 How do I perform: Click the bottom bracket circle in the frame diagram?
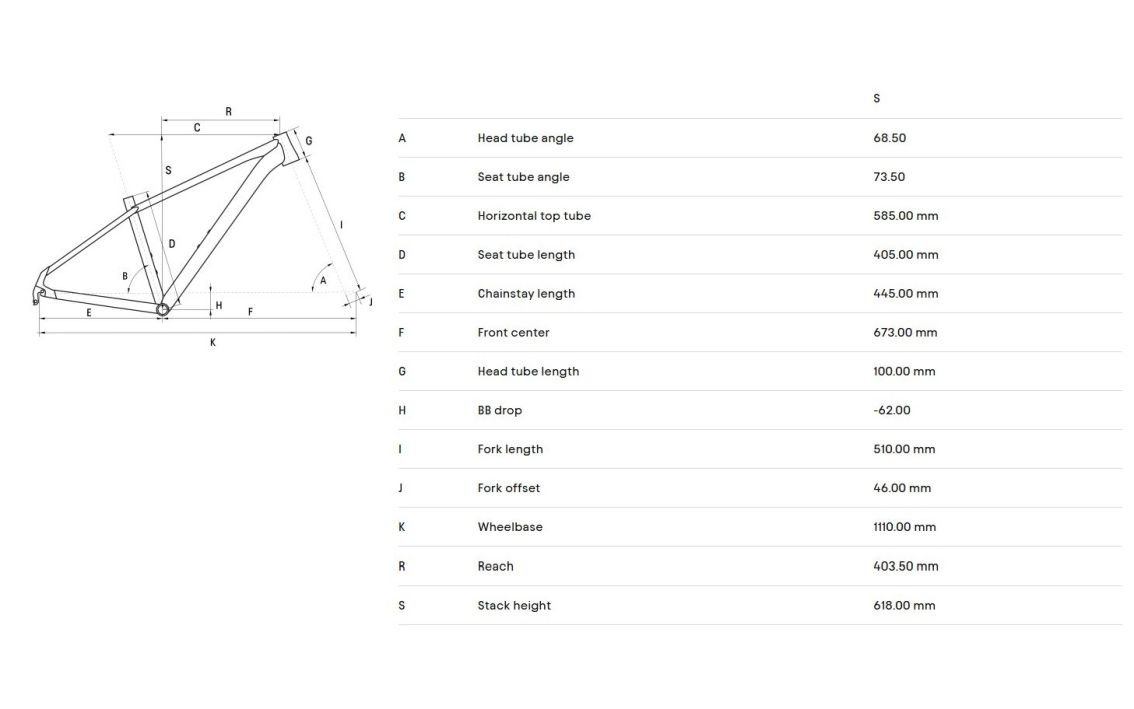[162, 309]
